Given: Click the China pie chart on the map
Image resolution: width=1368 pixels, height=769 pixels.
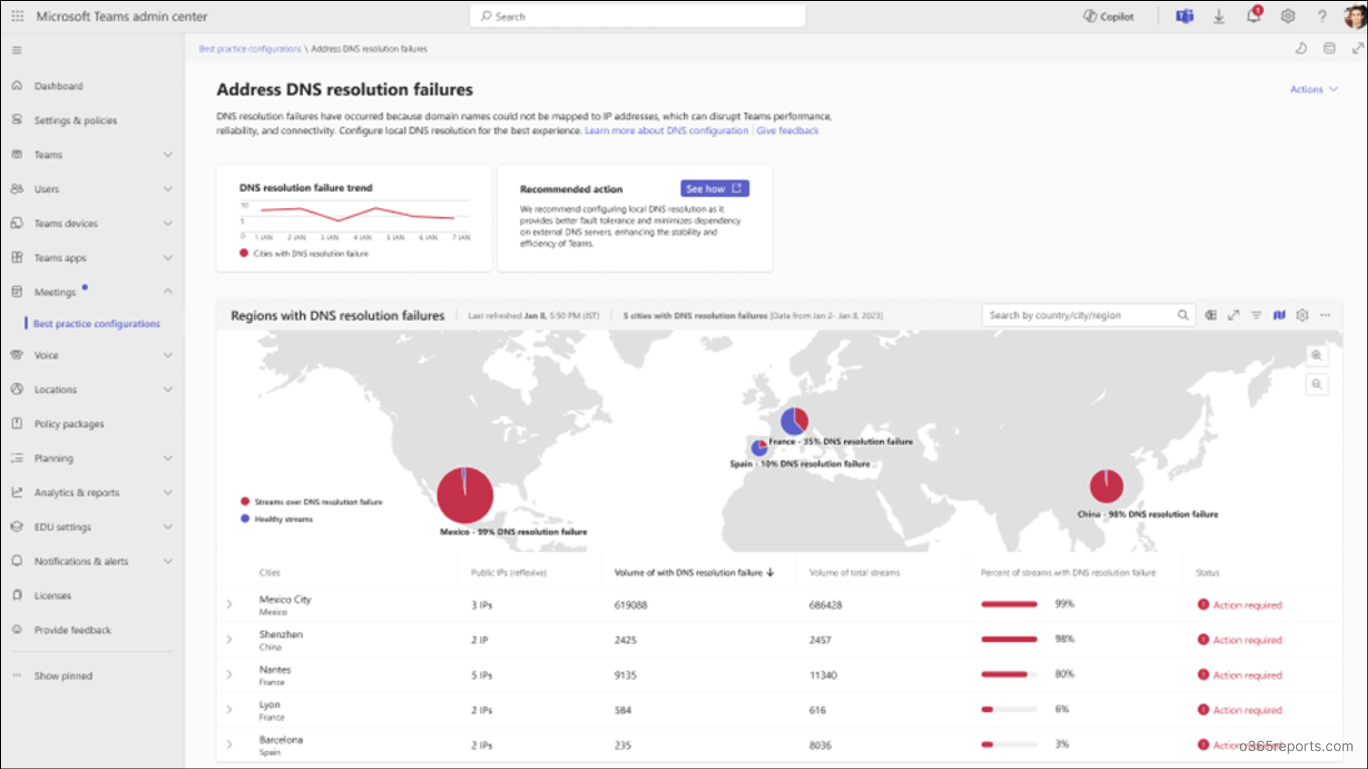Looking at the screenshot, I should (1106, 486).
